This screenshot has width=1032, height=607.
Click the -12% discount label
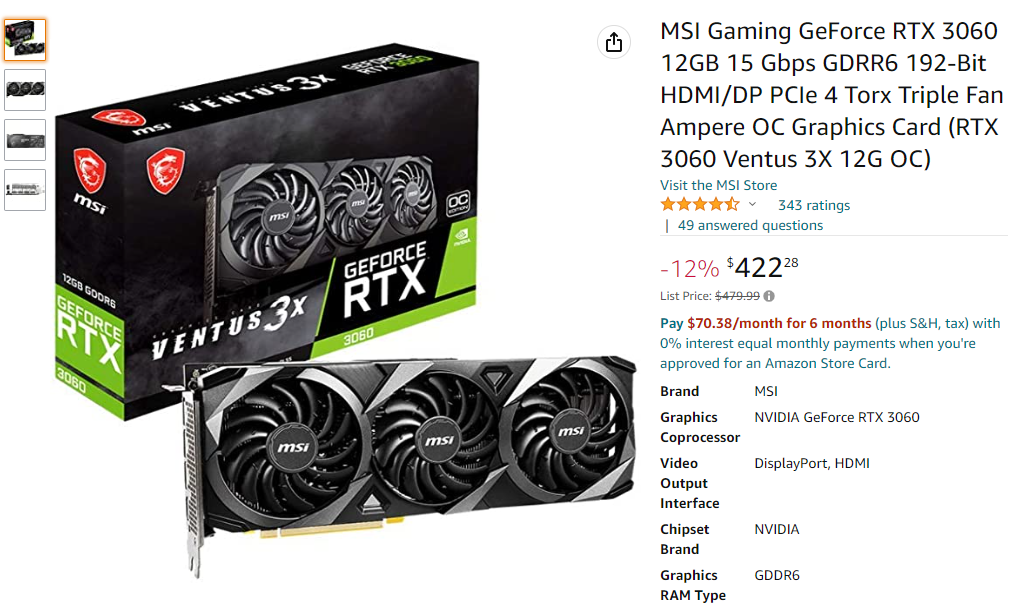[x=689, y=269]
